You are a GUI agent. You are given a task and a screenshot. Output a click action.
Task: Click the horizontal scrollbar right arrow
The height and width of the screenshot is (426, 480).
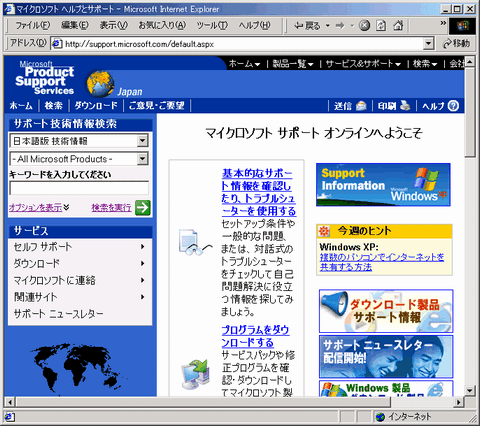click(x=459, y=402)
